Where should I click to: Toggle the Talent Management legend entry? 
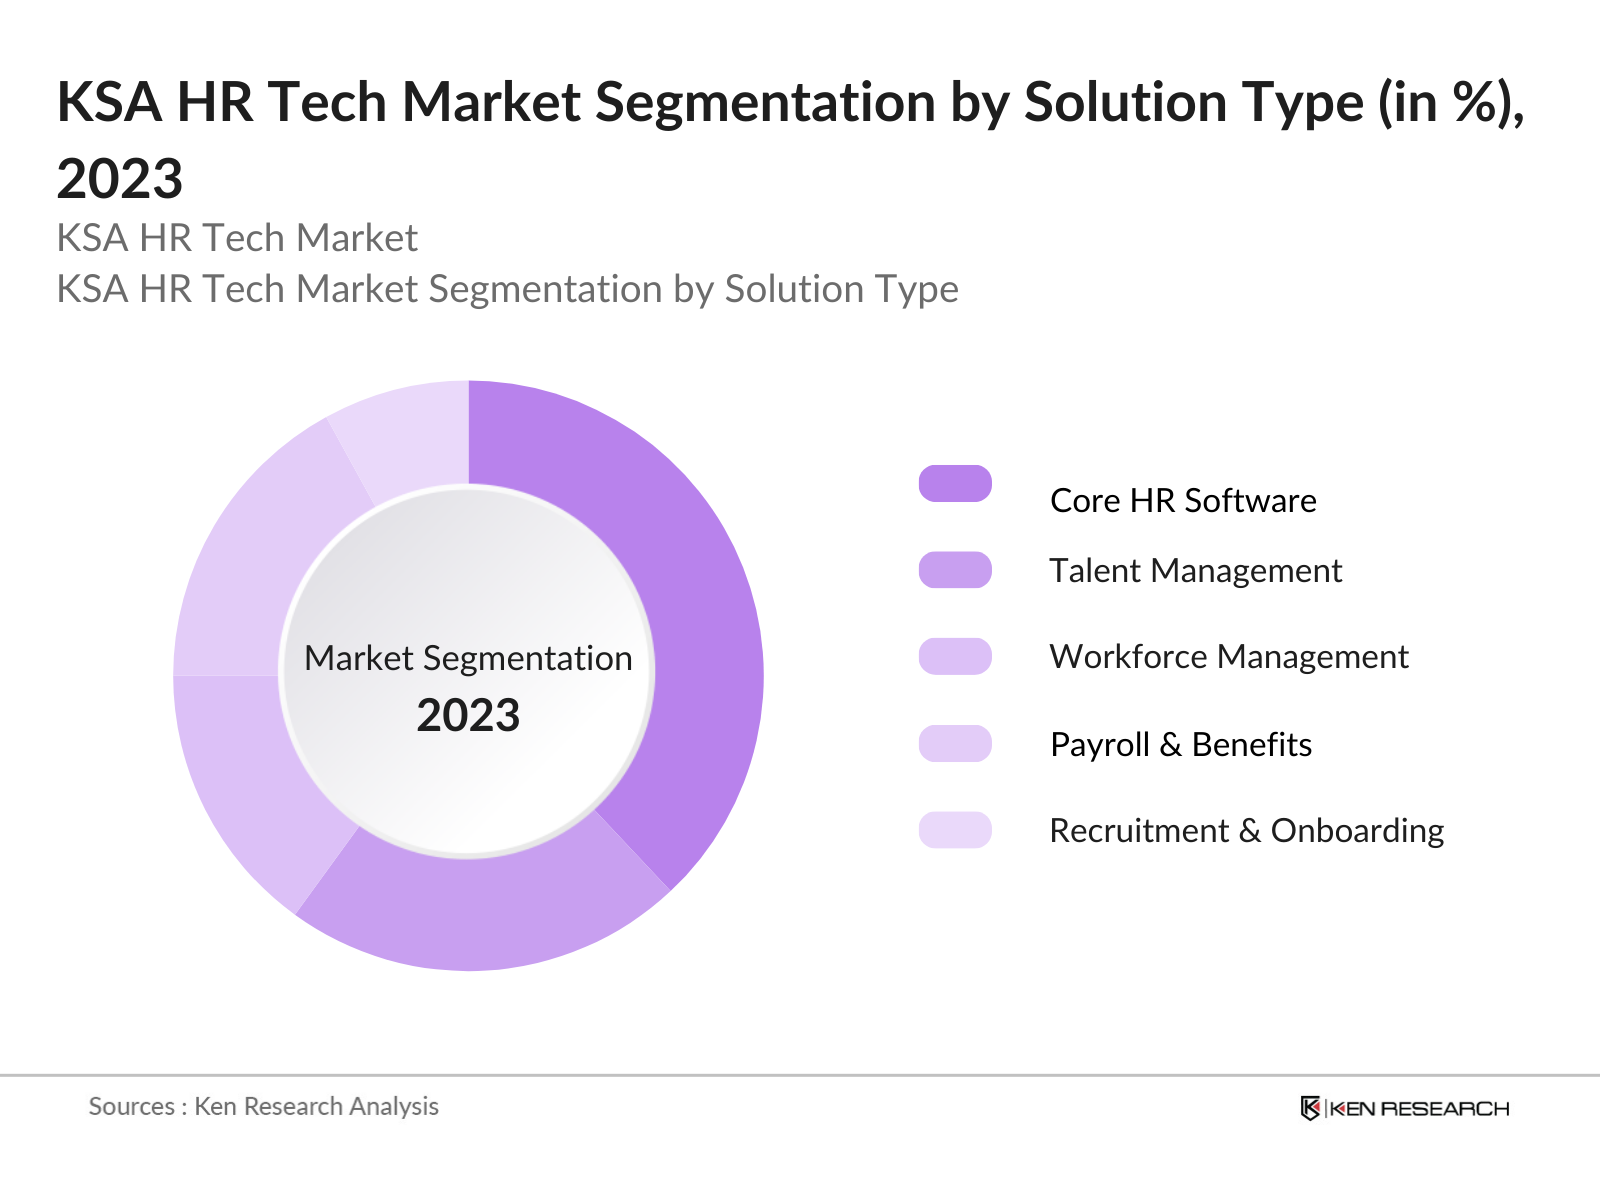pyautogui.click(x=1196, y=571)
